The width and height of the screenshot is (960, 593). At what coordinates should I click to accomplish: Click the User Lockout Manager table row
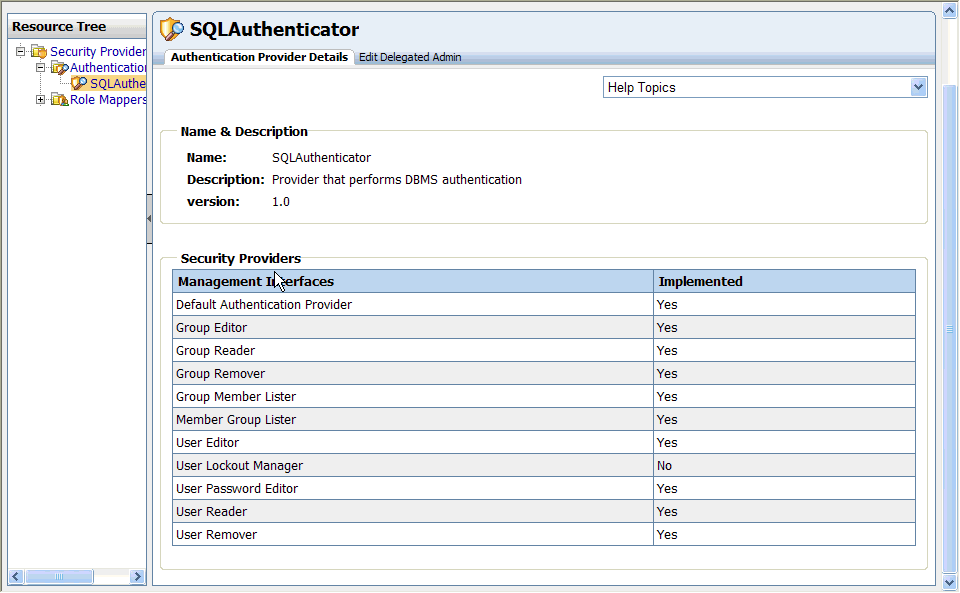400,465
